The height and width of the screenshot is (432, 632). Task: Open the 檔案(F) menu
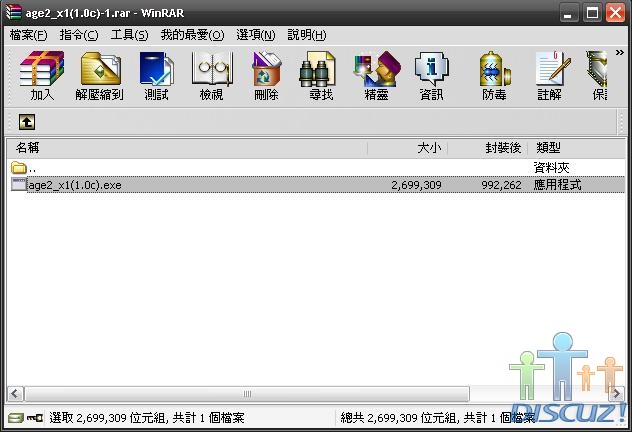(x=28, y=35)
